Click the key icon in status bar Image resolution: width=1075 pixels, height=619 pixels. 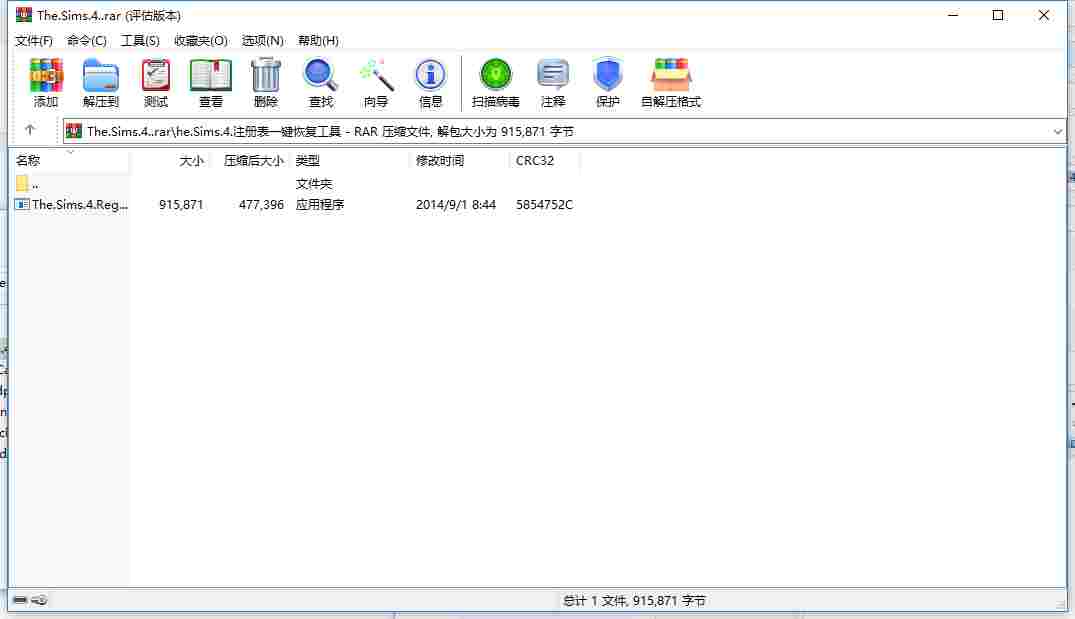tap(39, 600)
